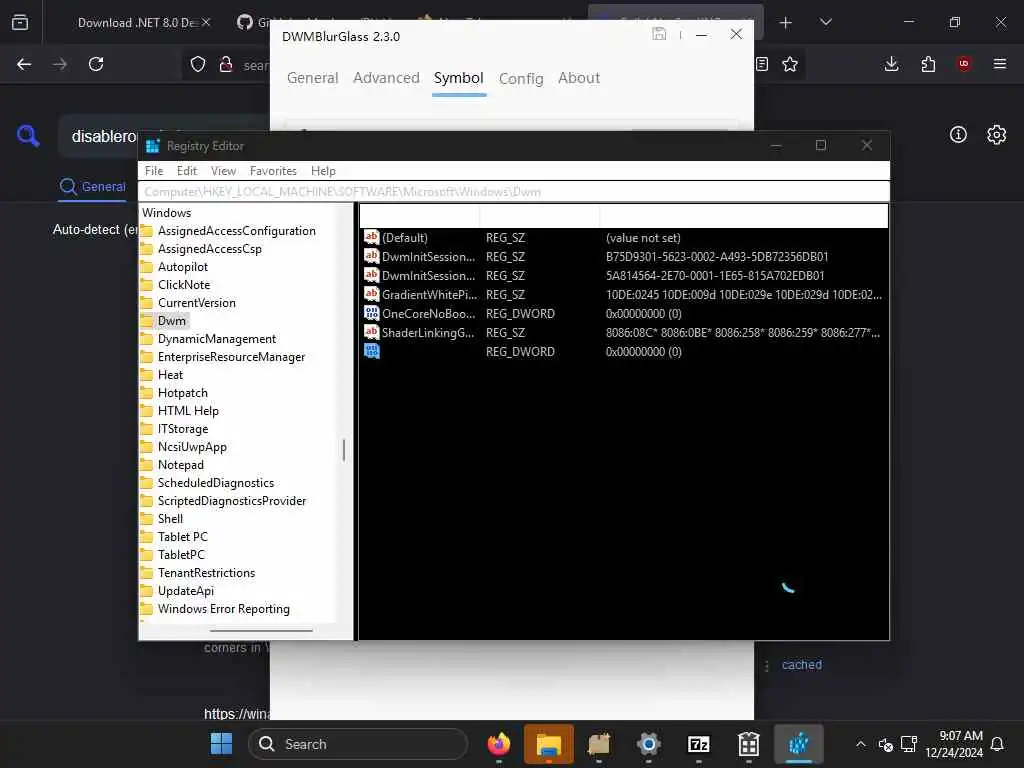Select the Hotpatch registry key
This screenshot has height=768, width=1024.
[x=183, y=393]
